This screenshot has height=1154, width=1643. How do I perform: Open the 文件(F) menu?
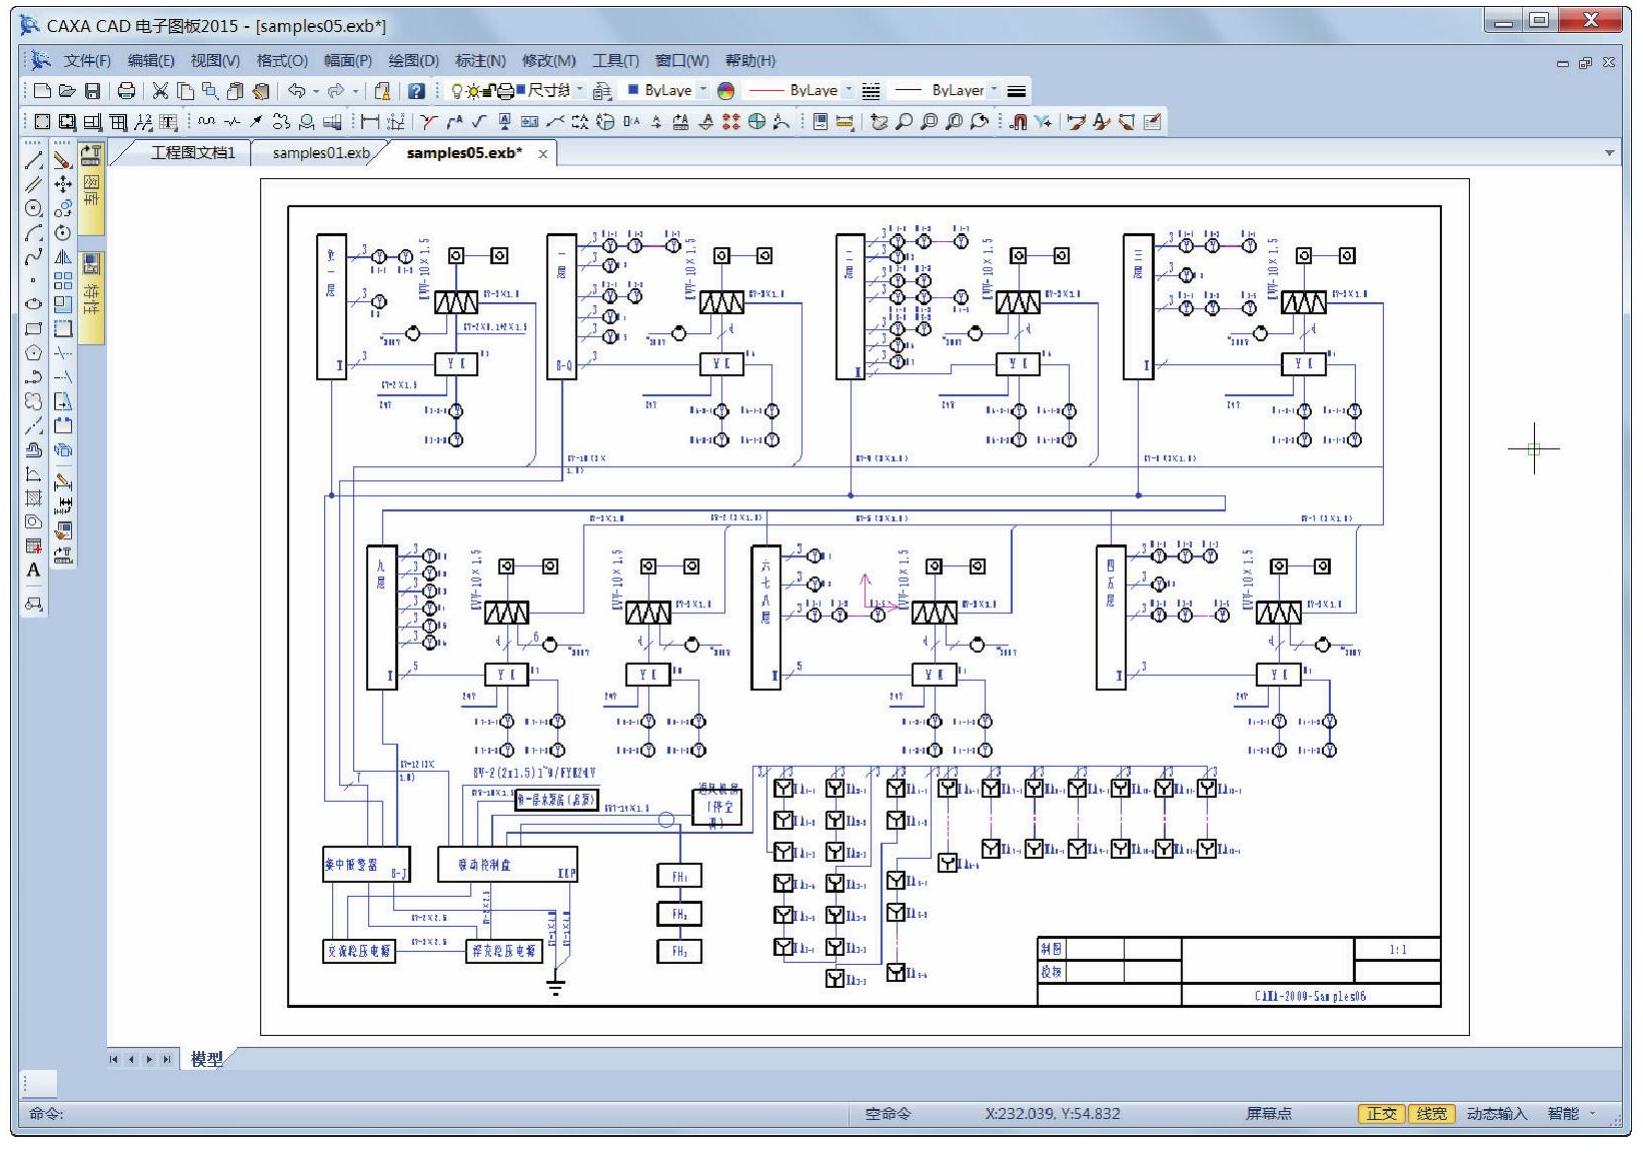87,61
